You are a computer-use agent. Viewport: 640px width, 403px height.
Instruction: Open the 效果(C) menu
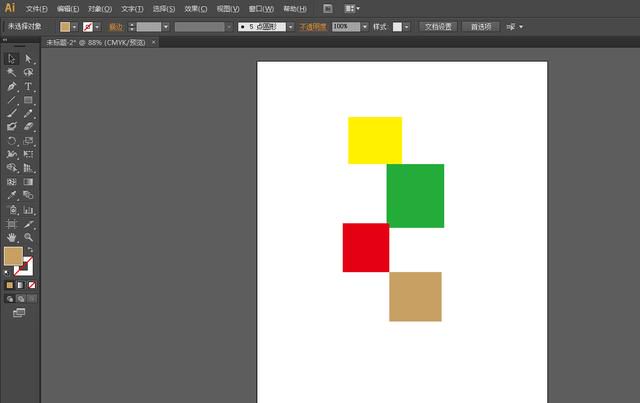point(196,9)
